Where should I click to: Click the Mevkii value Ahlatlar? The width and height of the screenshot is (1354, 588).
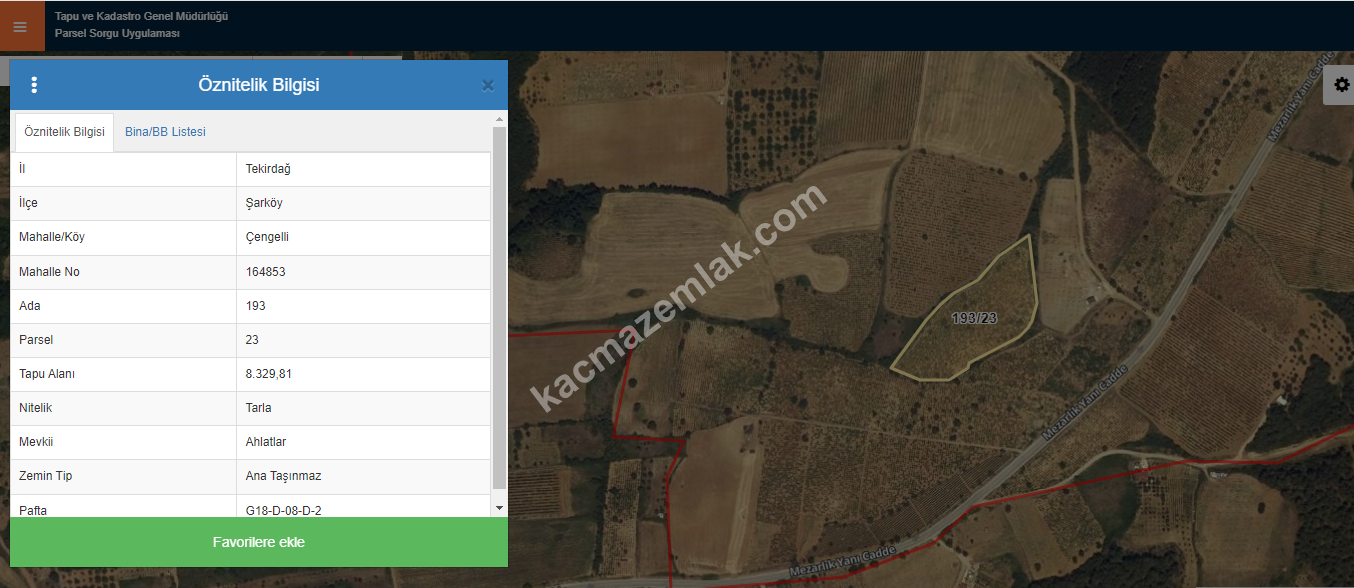(266, 442)
